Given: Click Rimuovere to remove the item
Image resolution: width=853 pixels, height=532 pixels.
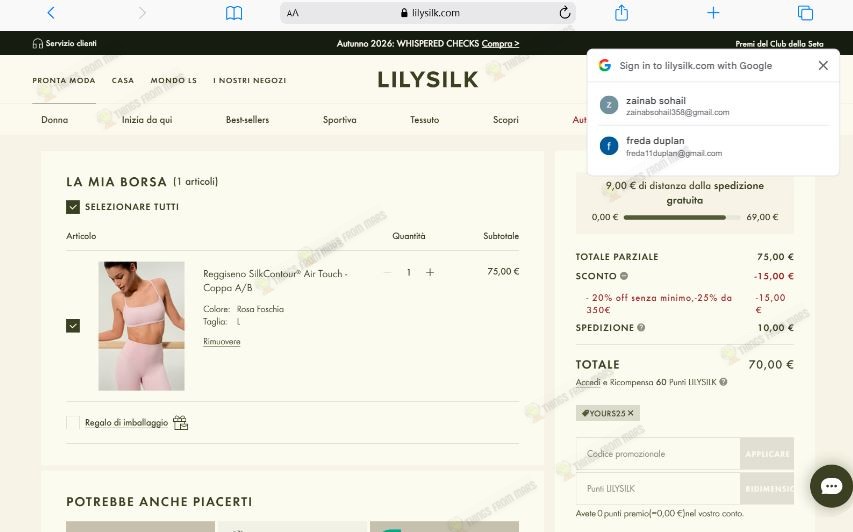Looking at the screenshot, I should (x=221, y=342).
